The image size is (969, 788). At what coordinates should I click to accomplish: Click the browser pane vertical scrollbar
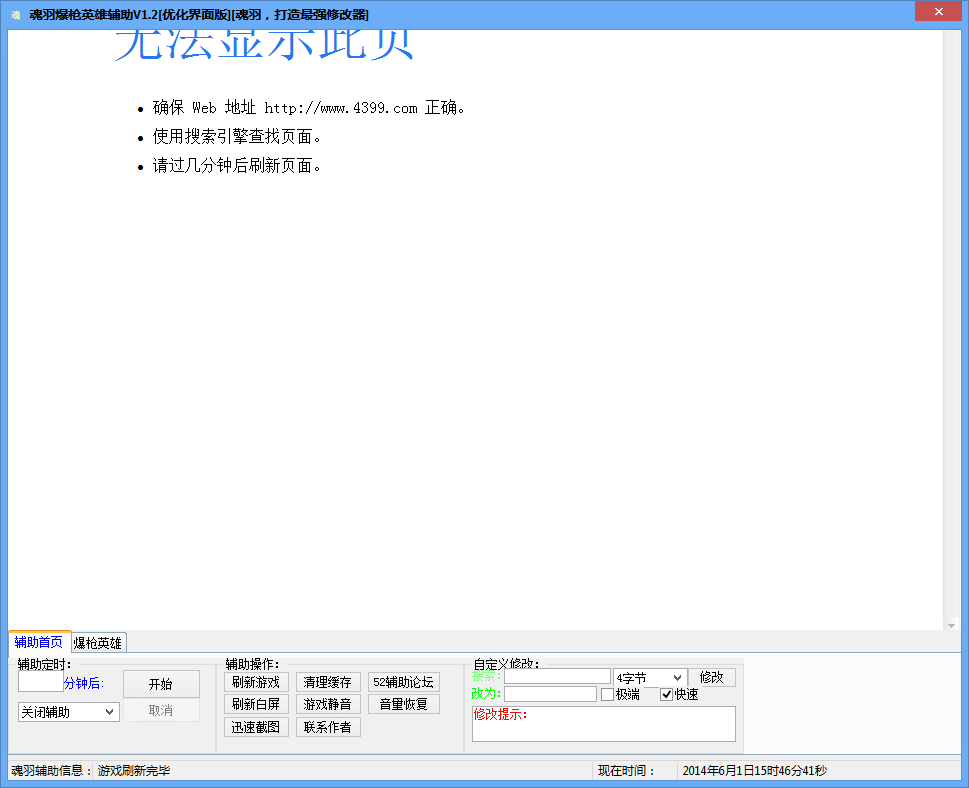[x=951, y=330]
